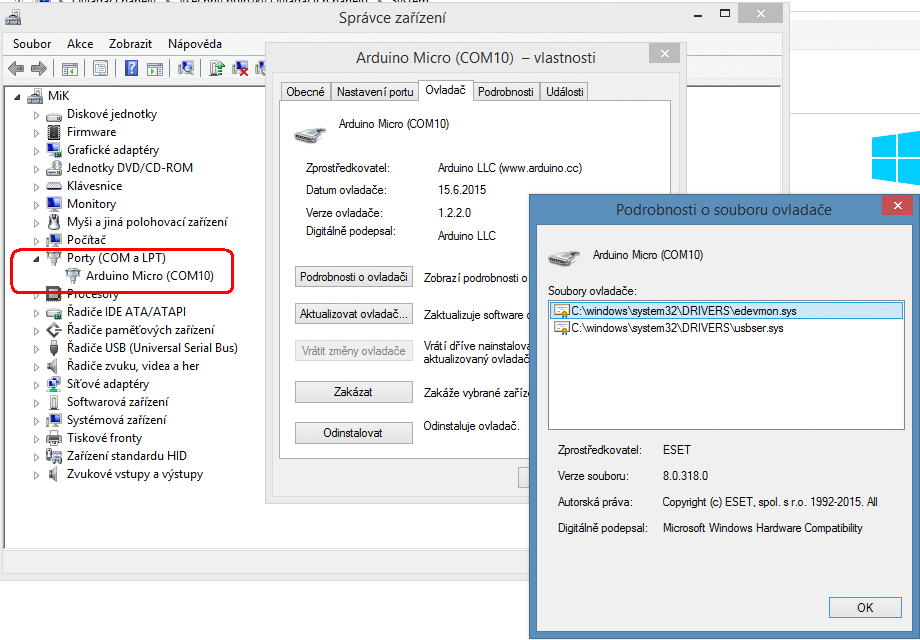Close the Arduino Micro (COM10) vlastnosti dialog
Viewport: 920px width, 640px height.
(664, 53)
